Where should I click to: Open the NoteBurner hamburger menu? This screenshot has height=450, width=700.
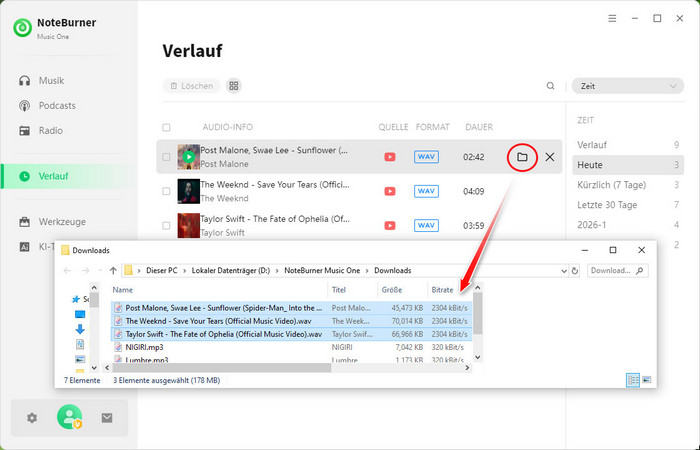[x=612, y=18]
